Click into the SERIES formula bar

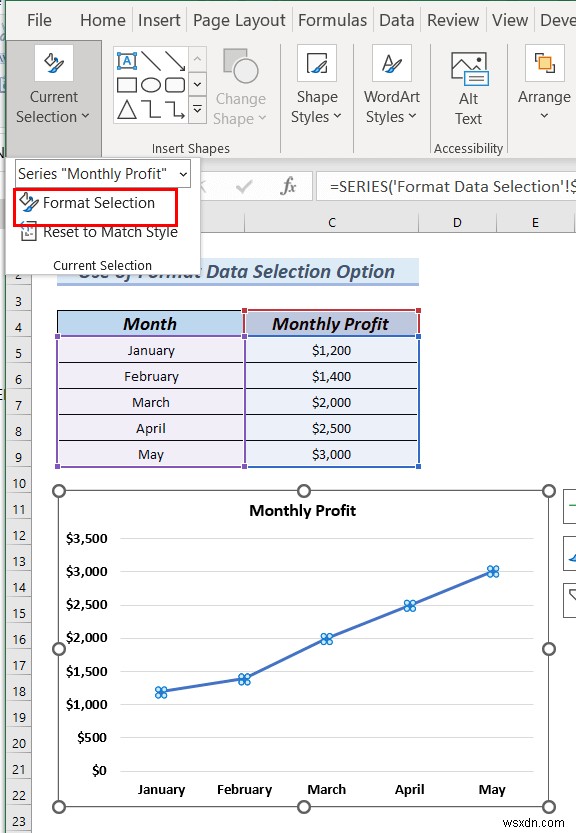pyautogui.click(x=446, y=186)
